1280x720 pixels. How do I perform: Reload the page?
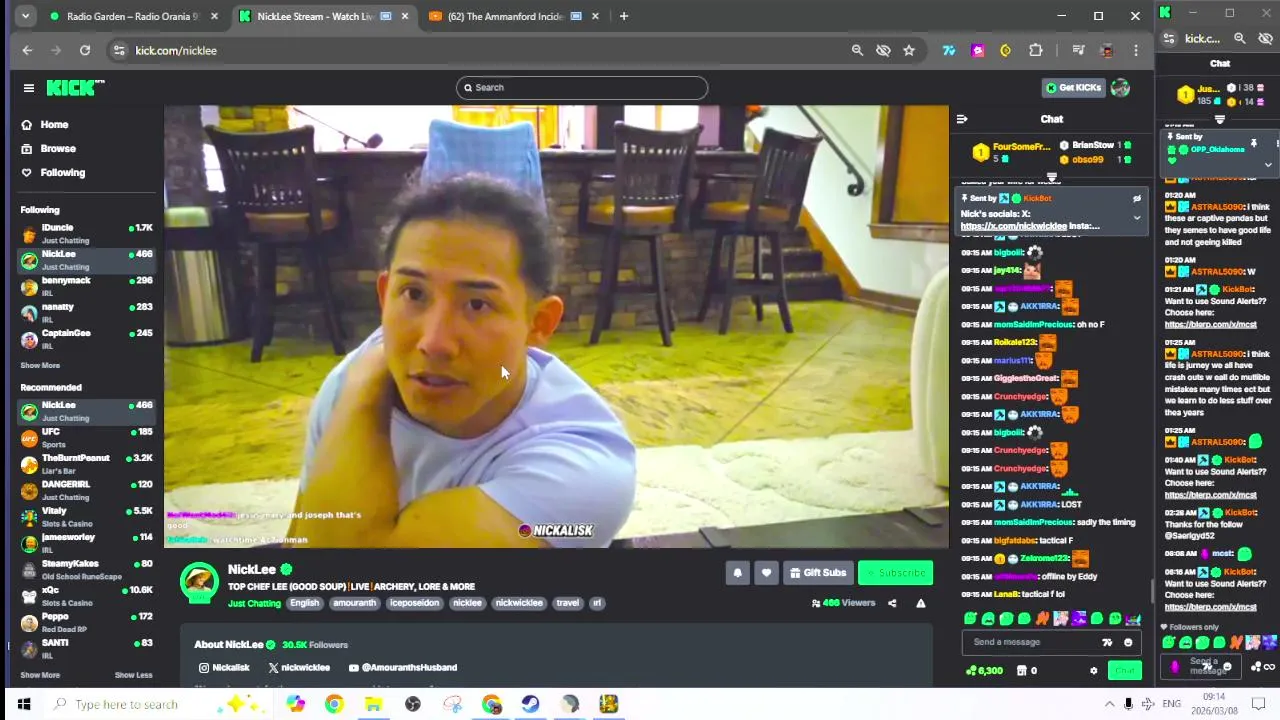85,50
